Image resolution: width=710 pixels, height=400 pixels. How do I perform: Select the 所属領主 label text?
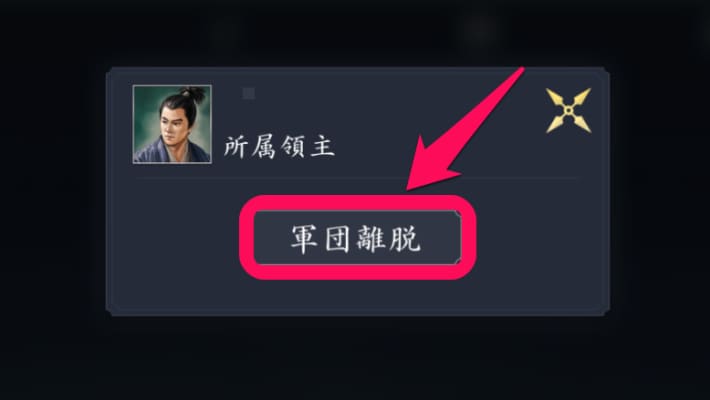[279, 147]
